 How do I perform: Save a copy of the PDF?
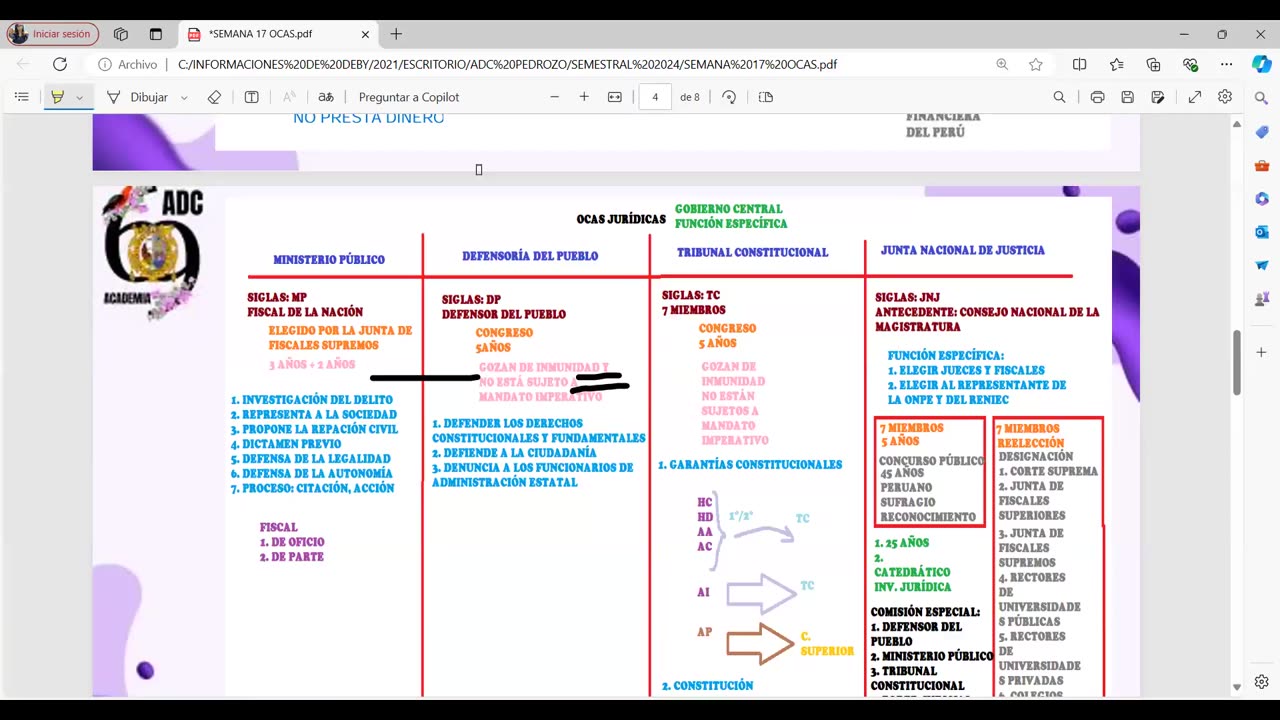coord(1157,97)
